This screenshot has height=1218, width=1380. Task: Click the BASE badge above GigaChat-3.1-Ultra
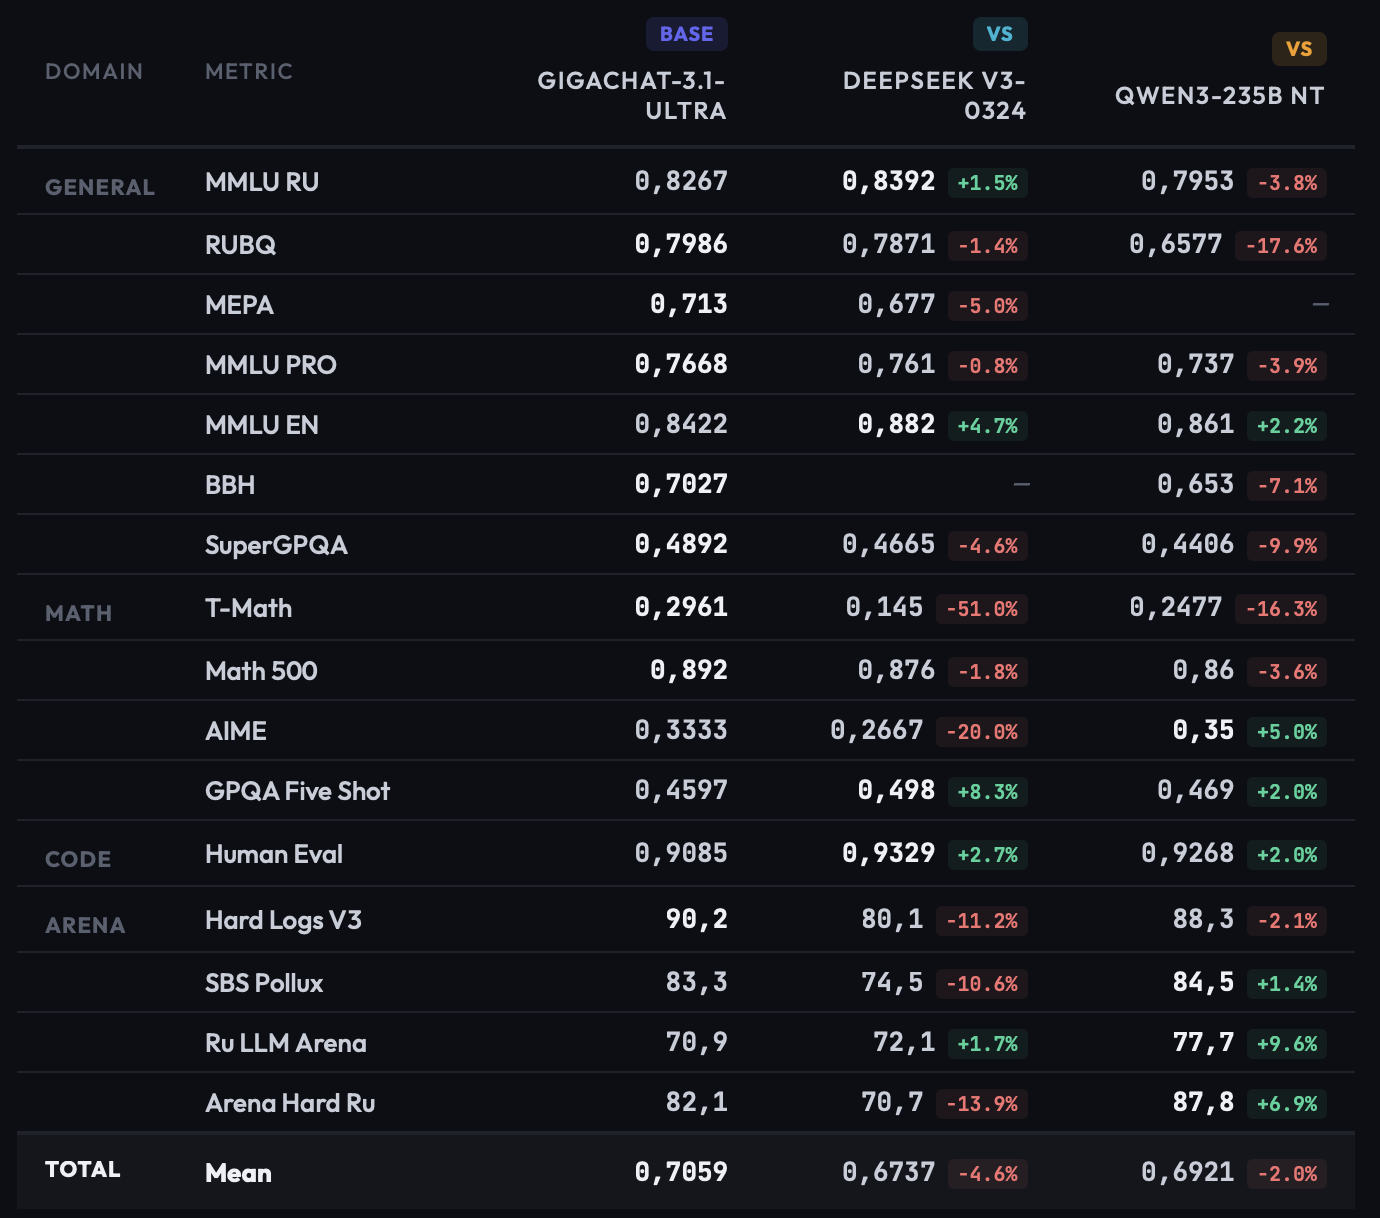[686, 34]
